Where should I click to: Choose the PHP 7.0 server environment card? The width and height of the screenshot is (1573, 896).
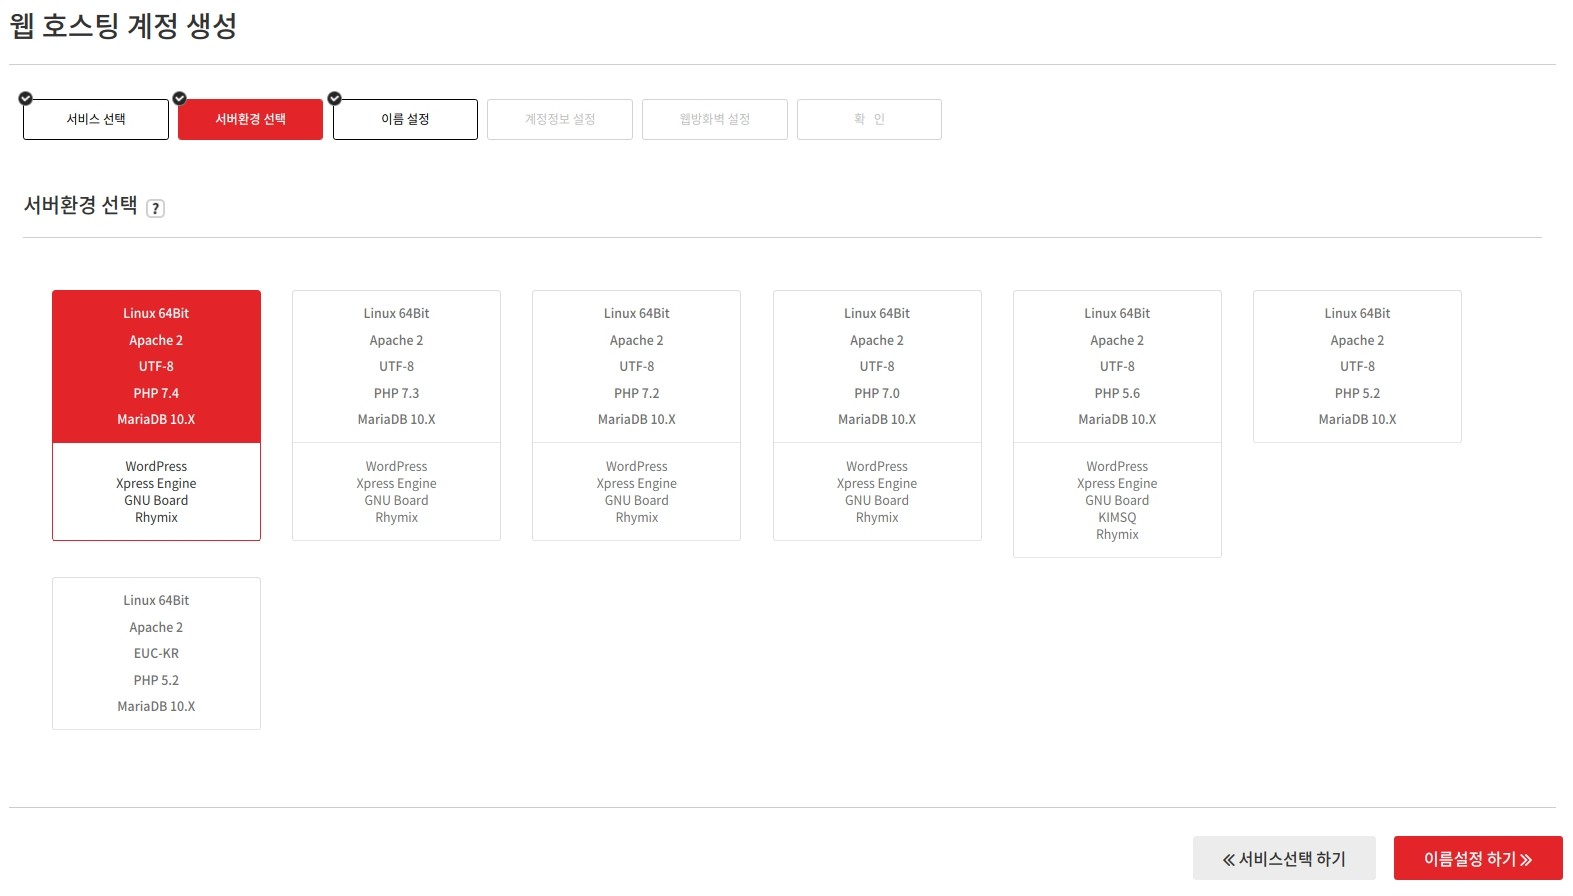tap(877, 415)
